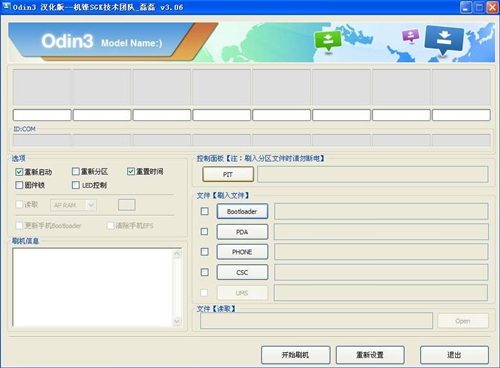The image size is (500, 368).
Task: Start flashing with 开始刷机 button
Action: click(x=296, y=355)
